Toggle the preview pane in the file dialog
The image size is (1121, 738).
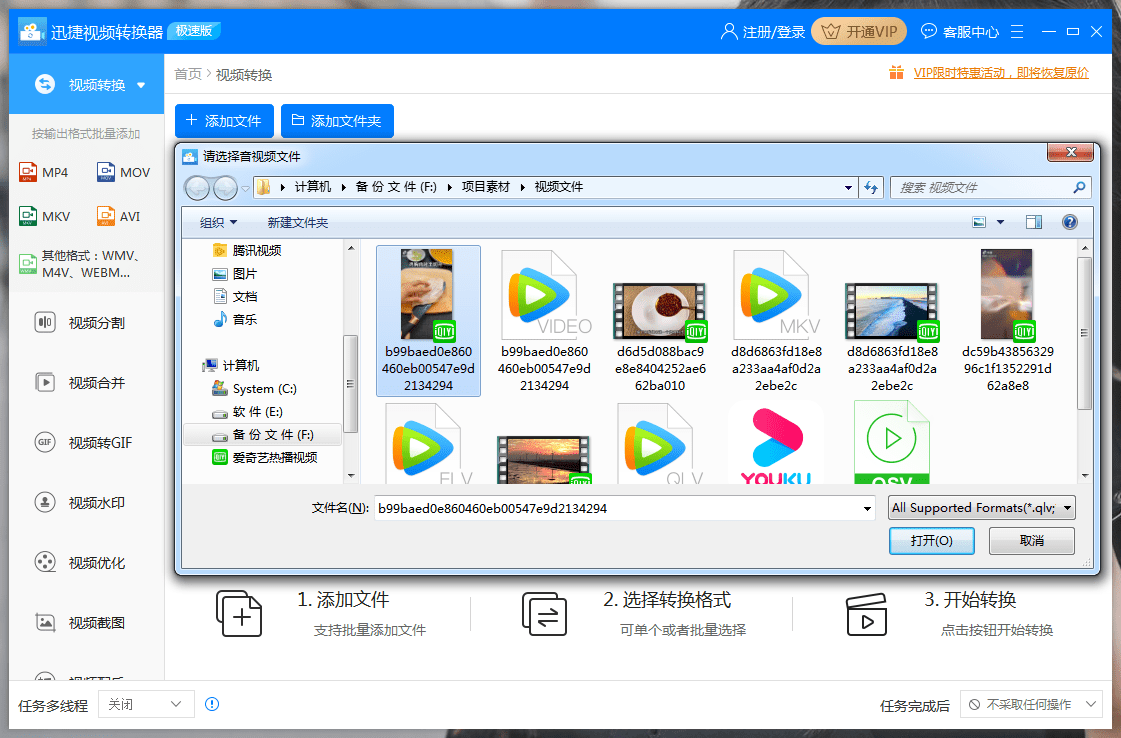[1034, 221]
